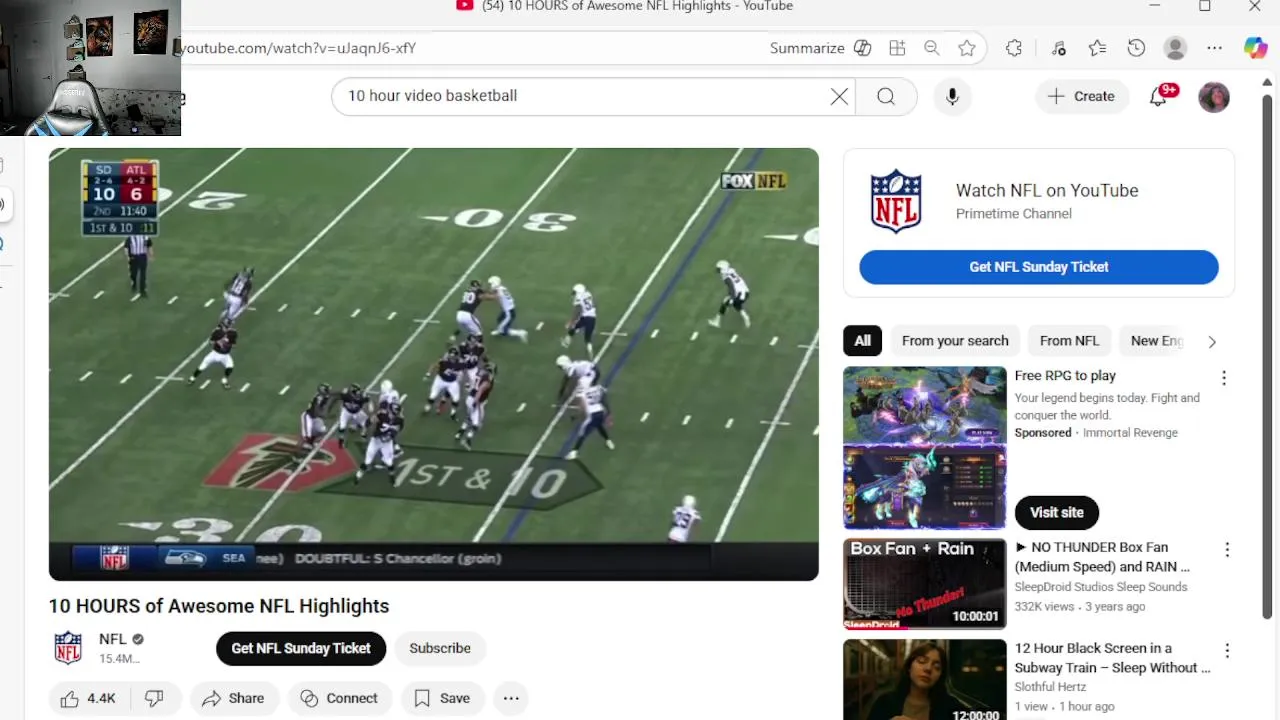The image size is (1280, 720).
Task: Like the video with 4.4K thumbs up
Action: click(88, 698)
